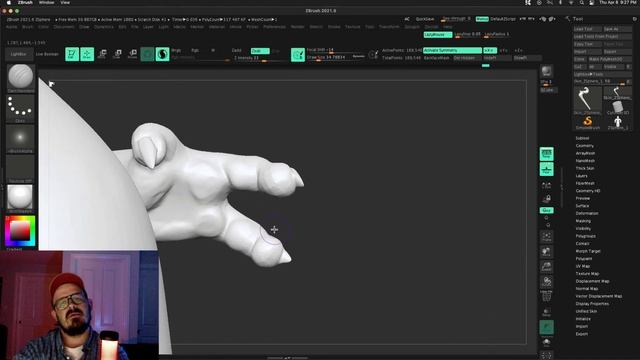Click the Solo mode icon on right shelf
Screen dimensions: 640x360
[x=547, y=342]
